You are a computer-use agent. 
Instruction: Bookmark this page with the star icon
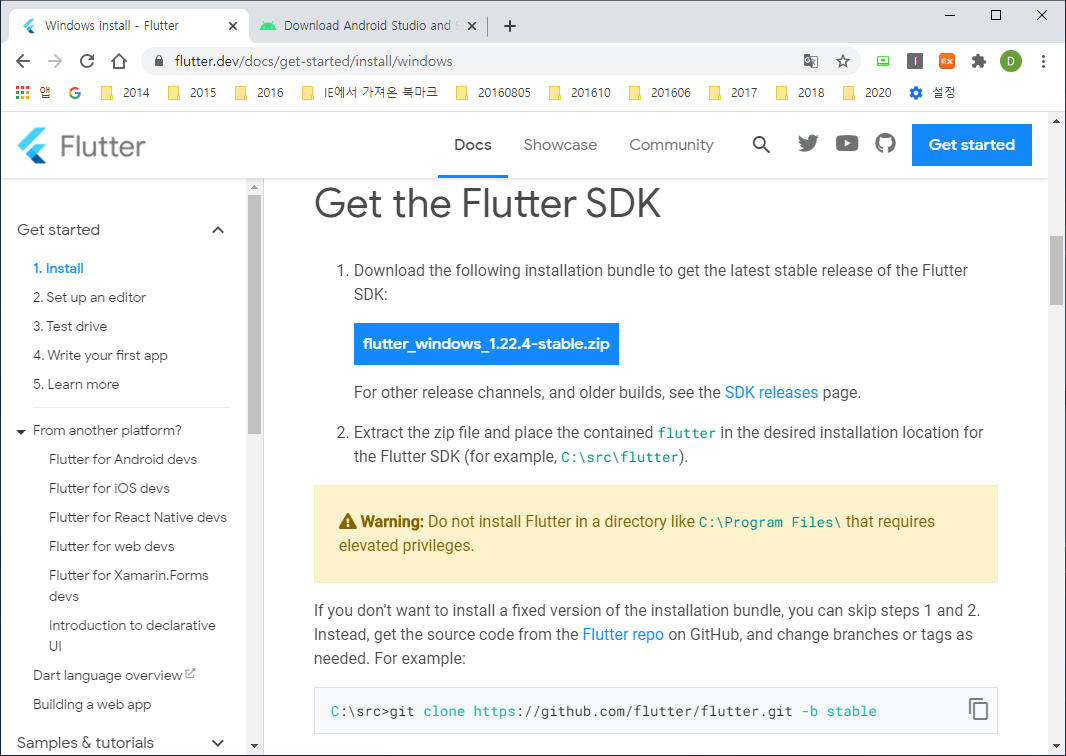[843, 61]
